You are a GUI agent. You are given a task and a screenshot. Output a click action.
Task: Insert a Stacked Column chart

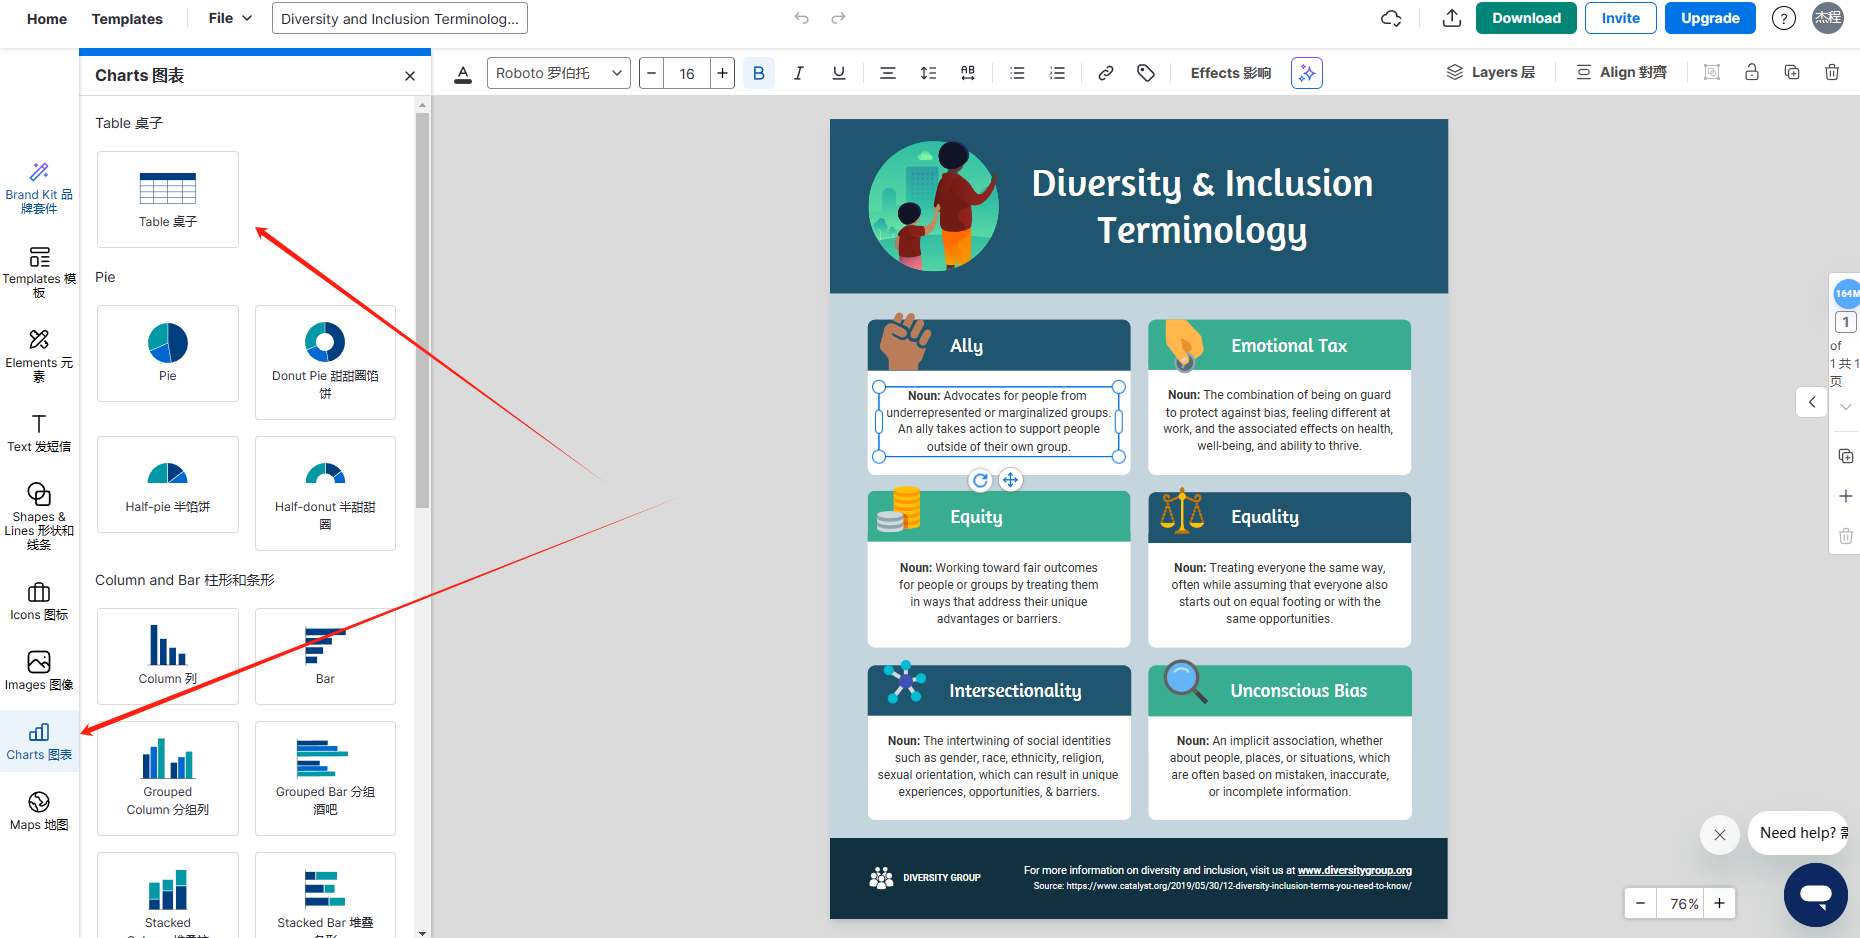coord(168,895)
